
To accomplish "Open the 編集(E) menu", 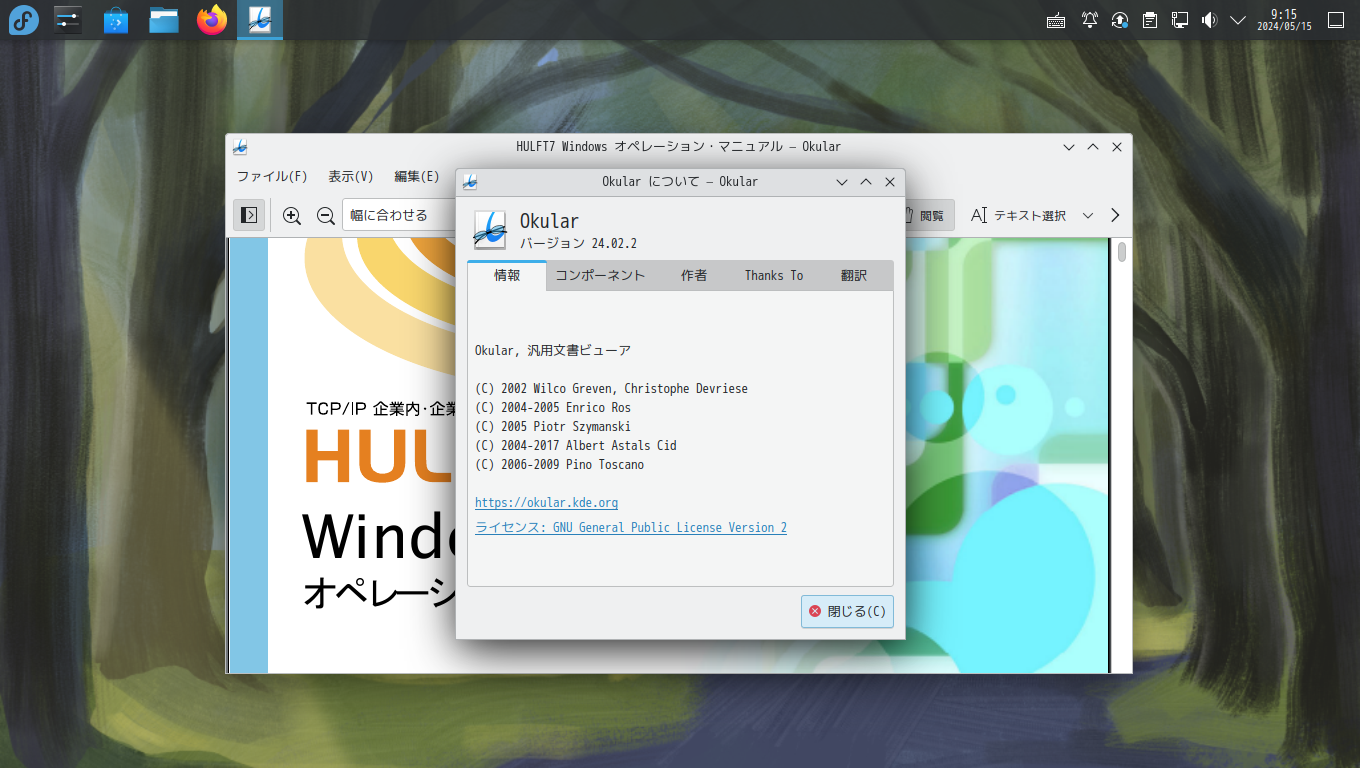I will coord(417,176).
